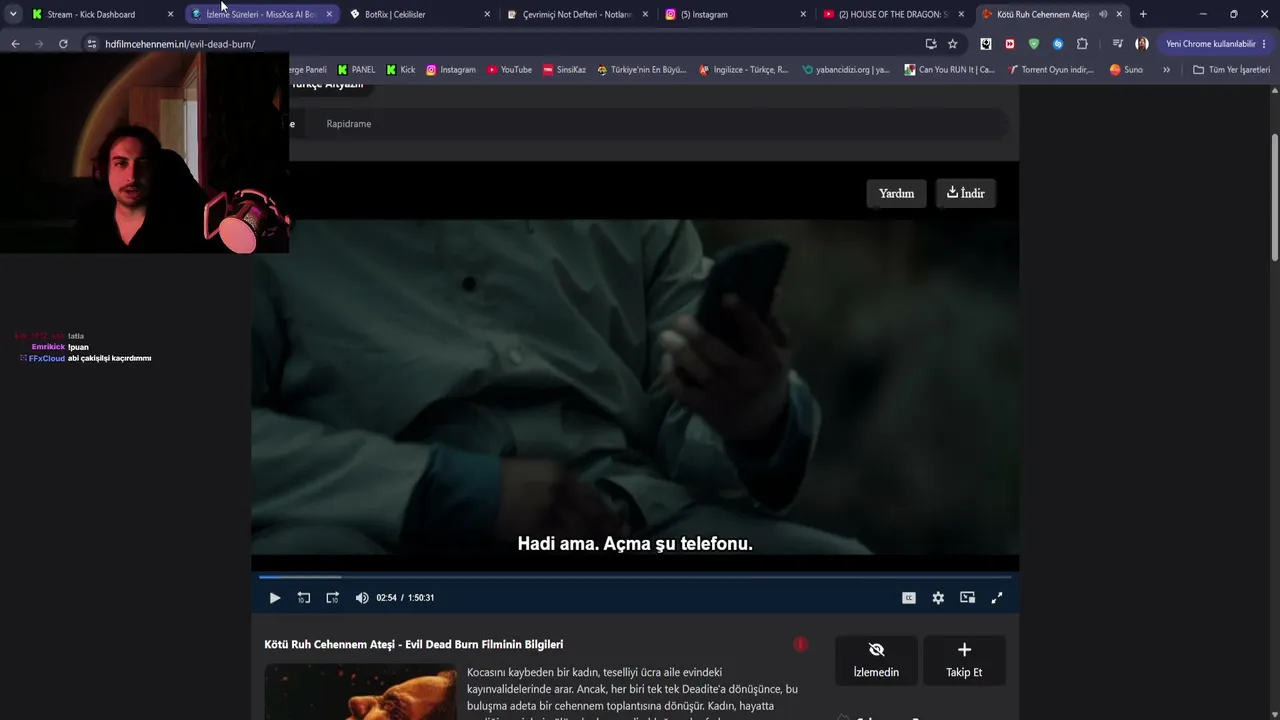Viewport: 1280px width, 720px height.
Task: Open the black-and-white face extension icon
Action: [986, 44]
